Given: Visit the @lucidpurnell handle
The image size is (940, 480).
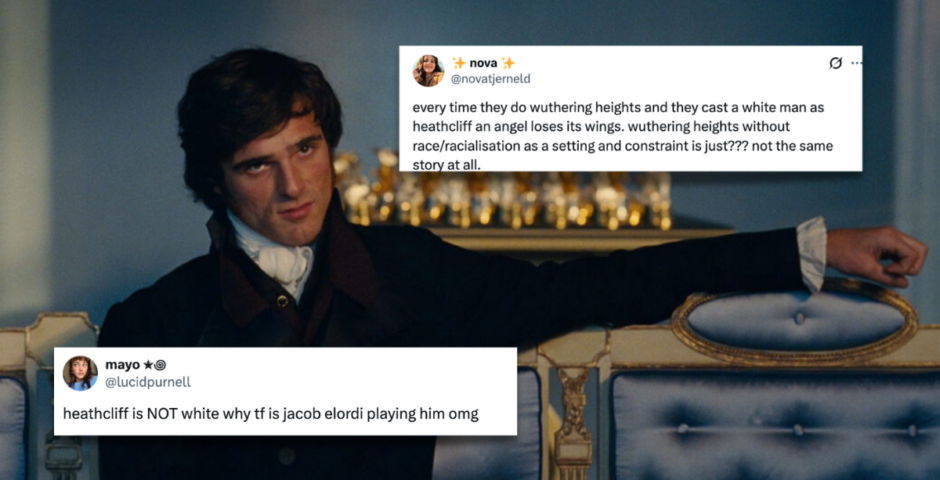Looking at the screenshot, I should [x=147, y=382].
